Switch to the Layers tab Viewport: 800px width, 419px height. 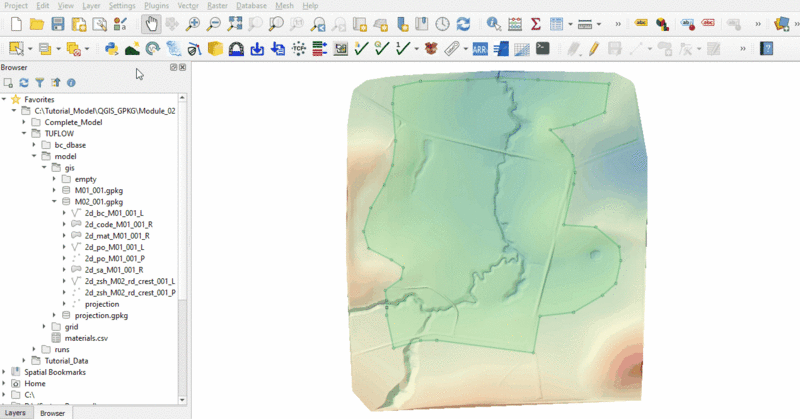[x=15, y=412]
